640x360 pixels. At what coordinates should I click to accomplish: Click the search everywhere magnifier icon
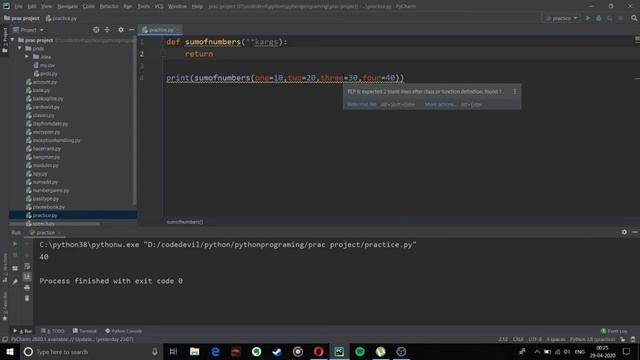tap(634, 18)
